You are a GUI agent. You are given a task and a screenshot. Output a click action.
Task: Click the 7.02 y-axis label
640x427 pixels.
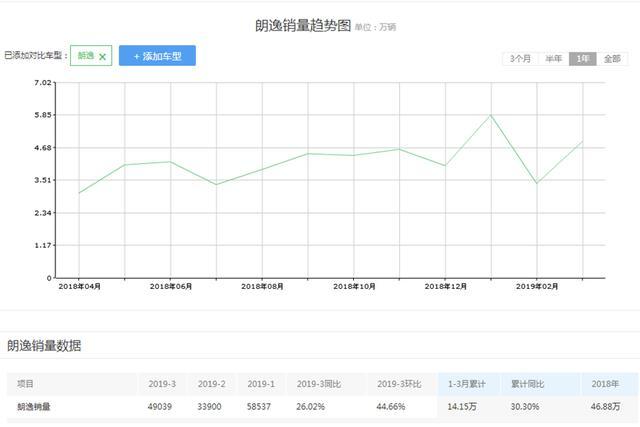(43, 83)
